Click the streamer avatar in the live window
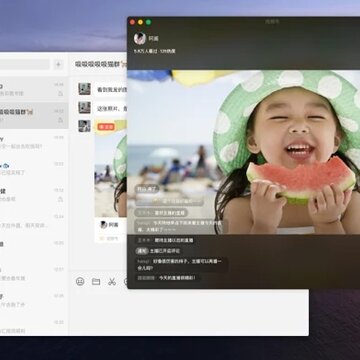 tap(140, 39)
